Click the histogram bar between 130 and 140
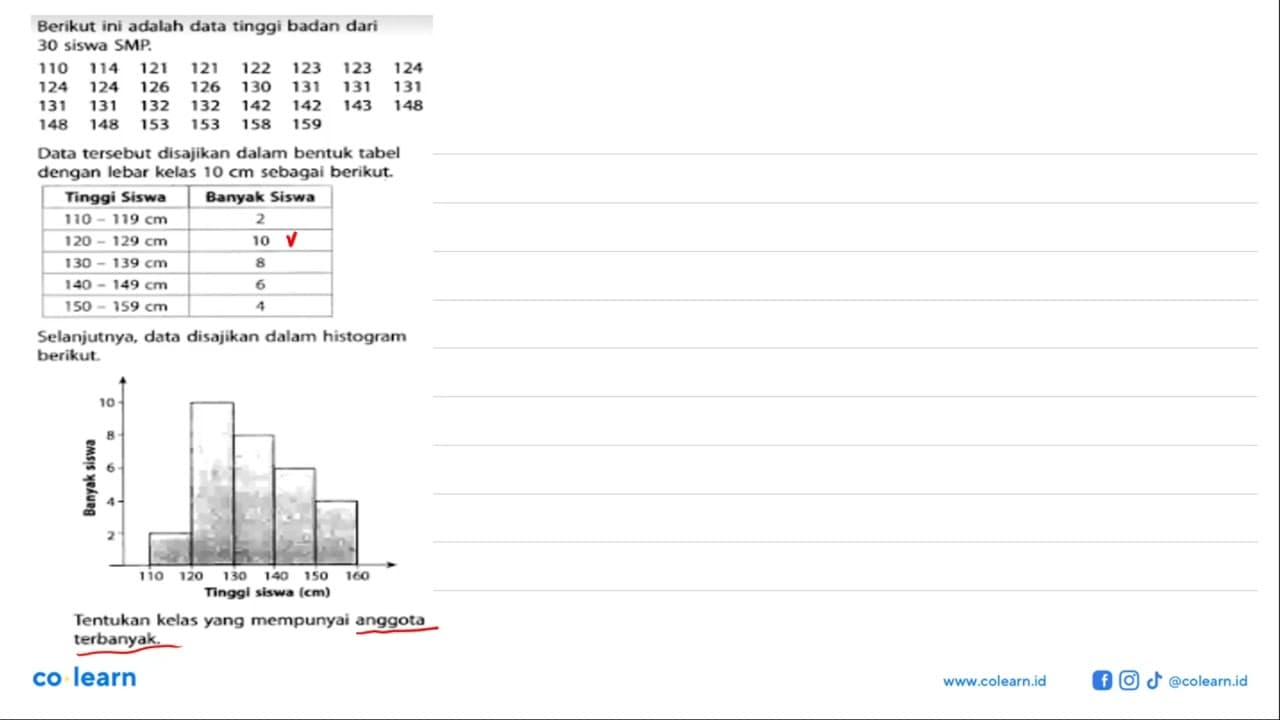This screenshot has height=720, width=1280. (x=254, y=500)
